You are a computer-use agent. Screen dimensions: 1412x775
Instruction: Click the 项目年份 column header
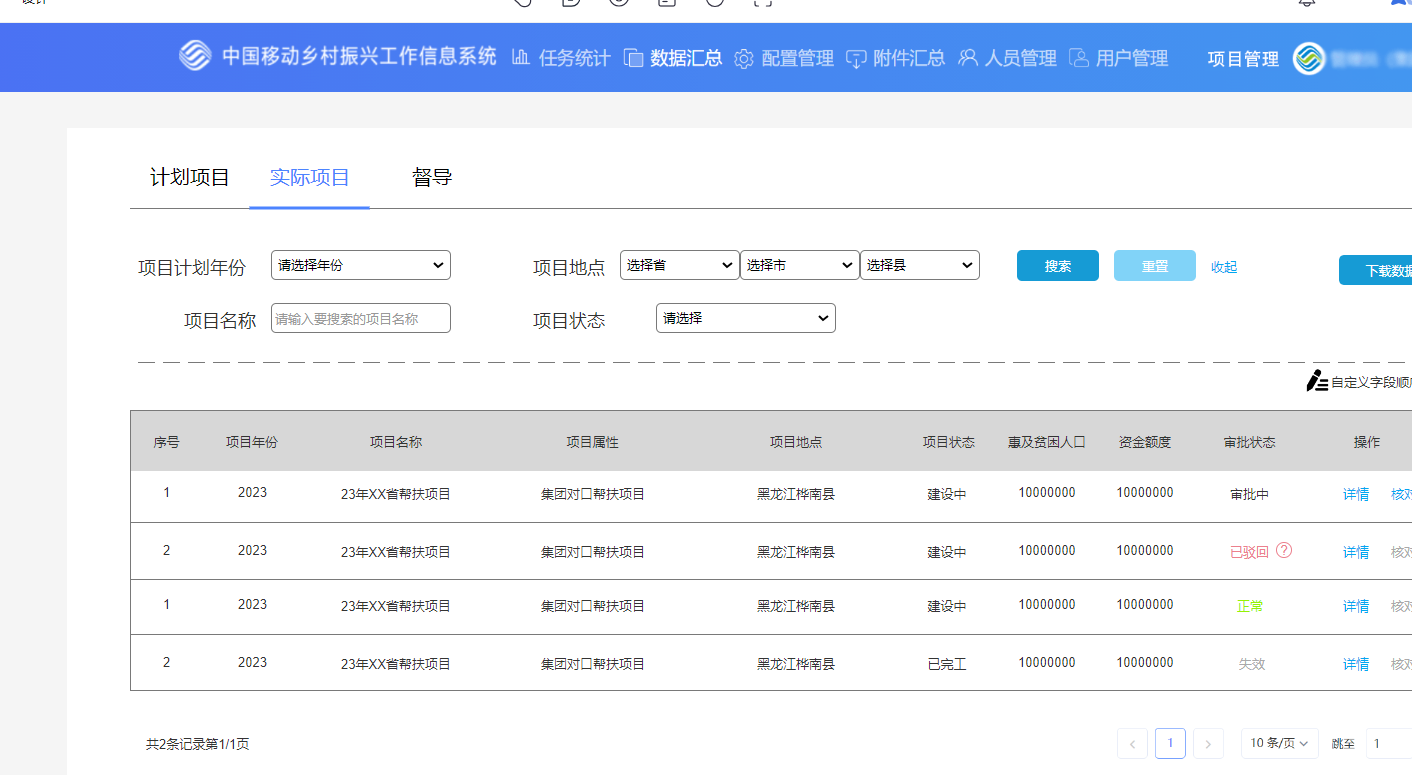point(252,442)
